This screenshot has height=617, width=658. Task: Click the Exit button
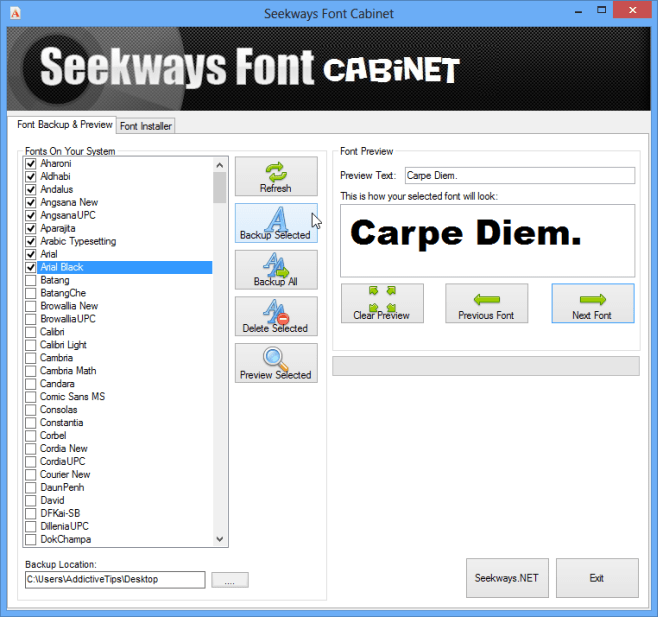pyautogui.click(x=597, y=578)
